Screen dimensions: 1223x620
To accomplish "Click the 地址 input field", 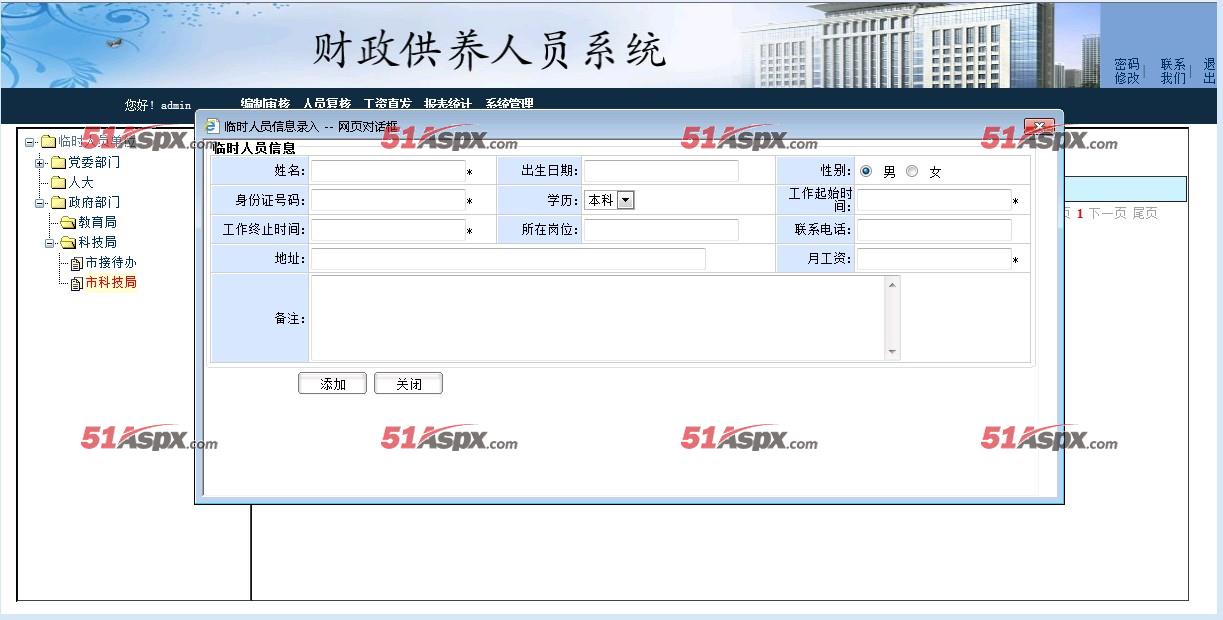I will 508,259.
